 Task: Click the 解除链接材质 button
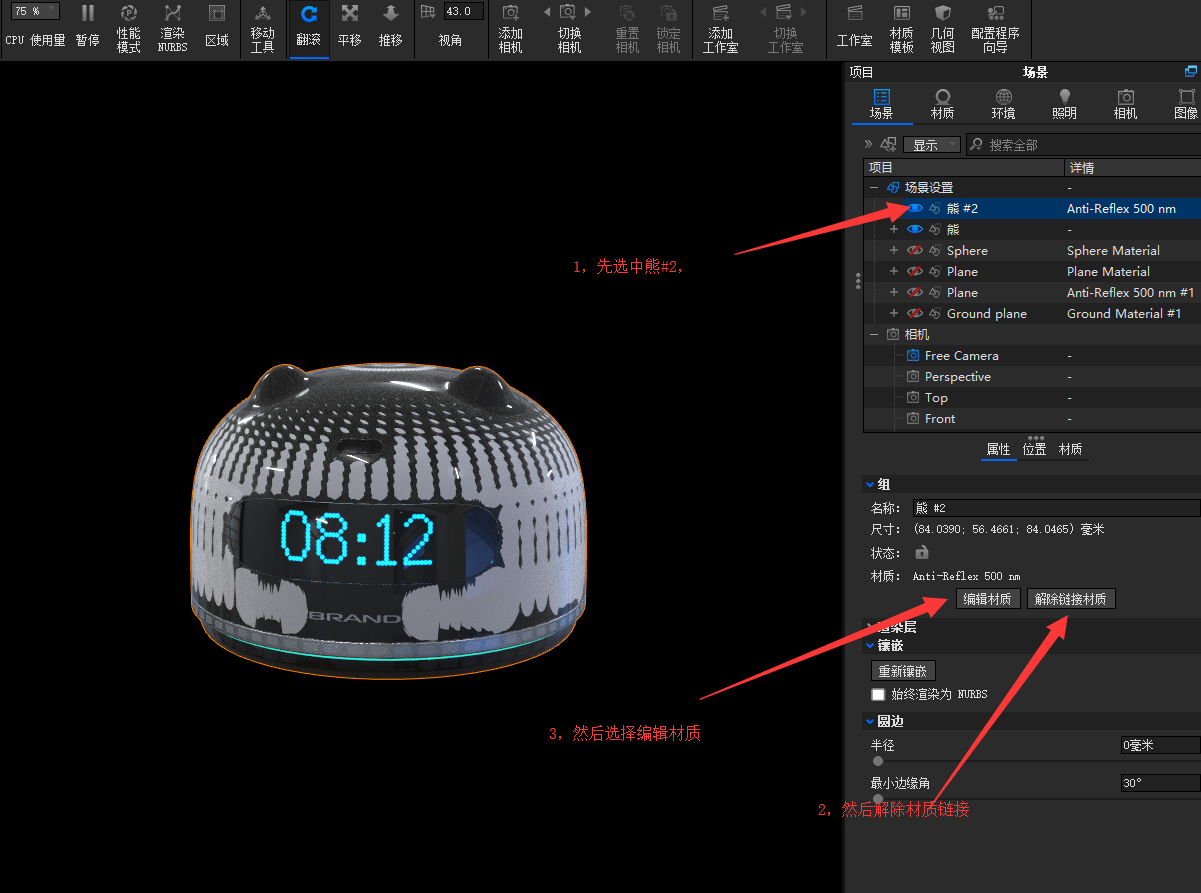(x=1071, y=599)
